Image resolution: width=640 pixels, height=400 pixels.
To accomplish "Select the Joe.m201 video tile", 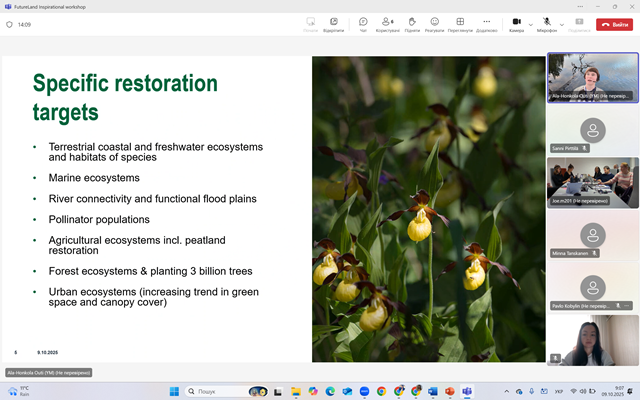I will [x=593, y=182].
